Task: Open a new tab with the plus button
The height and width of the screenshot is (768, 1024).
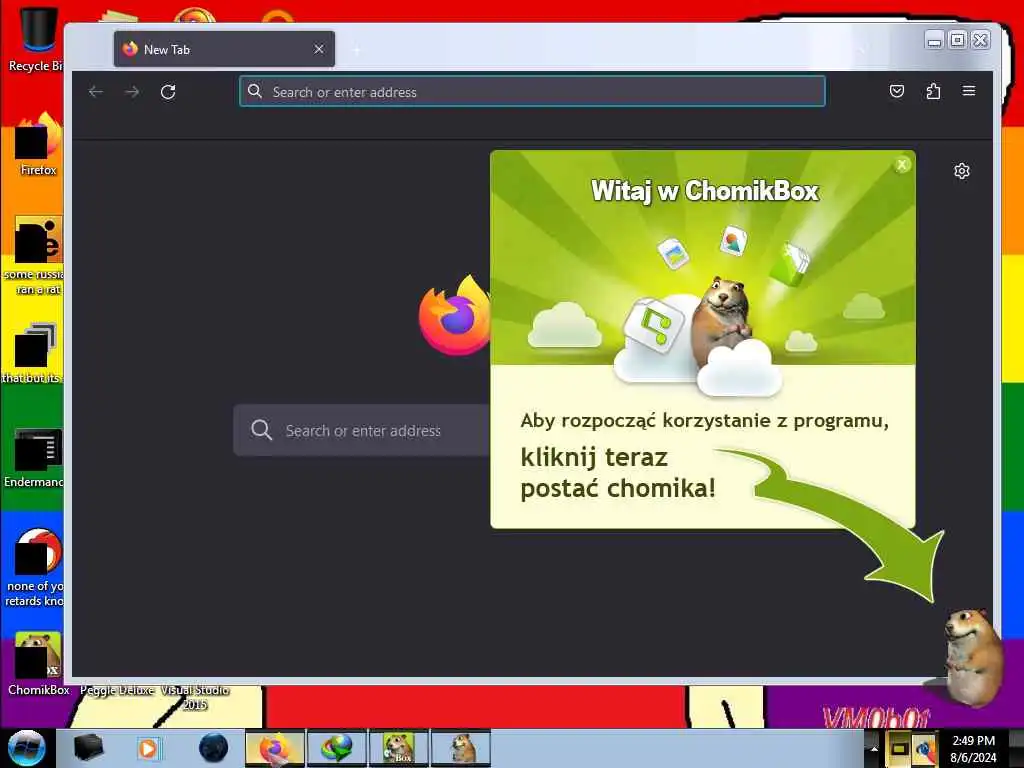Action: (x=357, y=50)
